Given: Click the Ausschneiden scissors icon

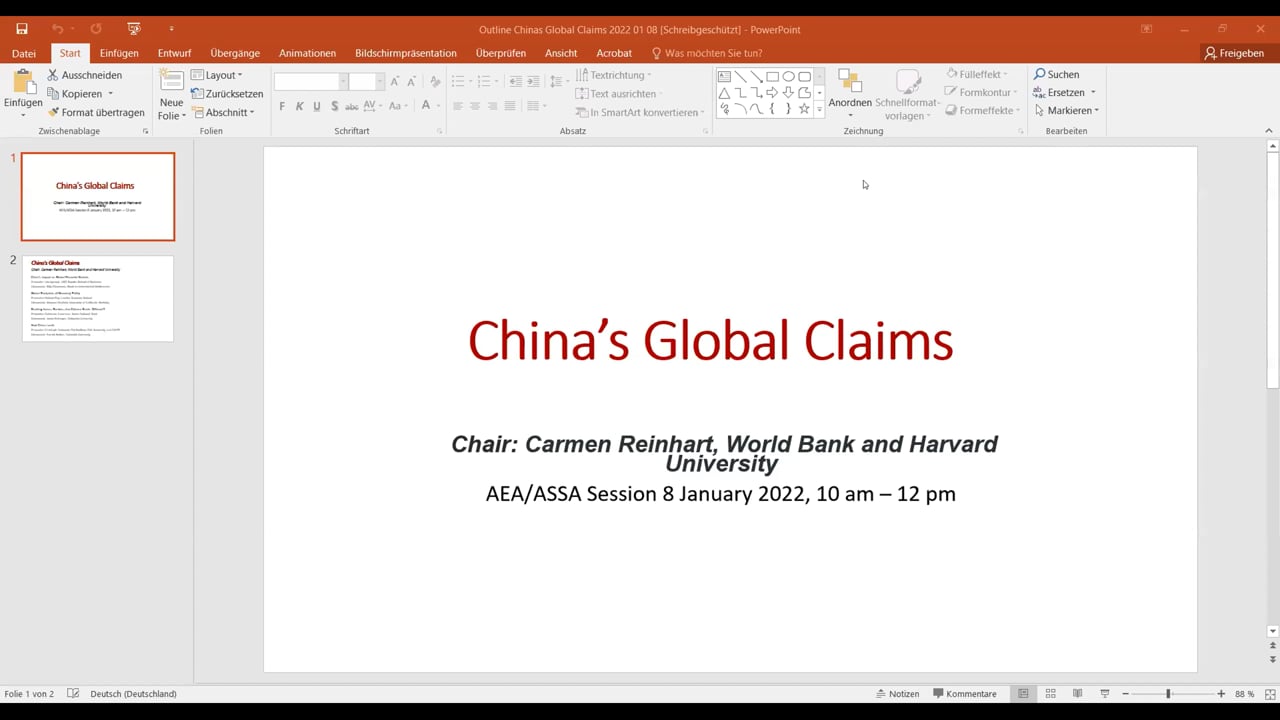Looking at the screenshot, I should (x=53, y=75).
